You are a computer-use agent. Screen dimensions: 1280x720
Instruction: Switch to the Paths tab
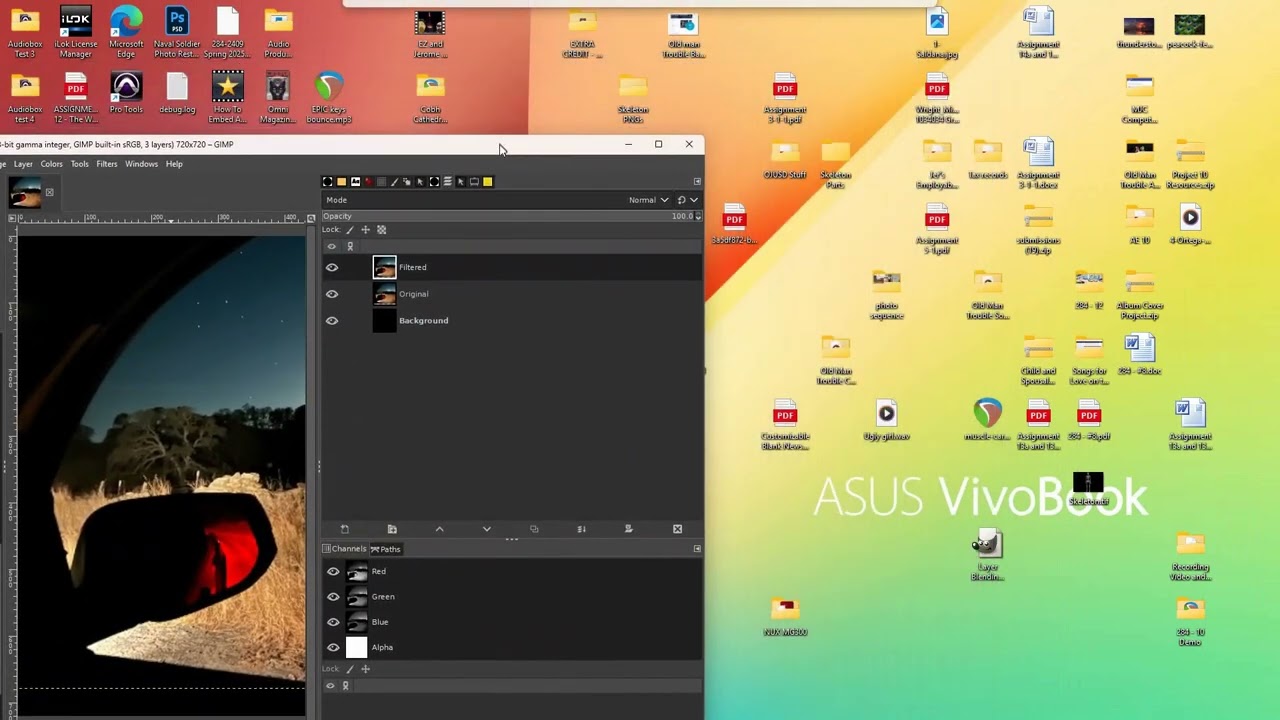pos(386,549)
